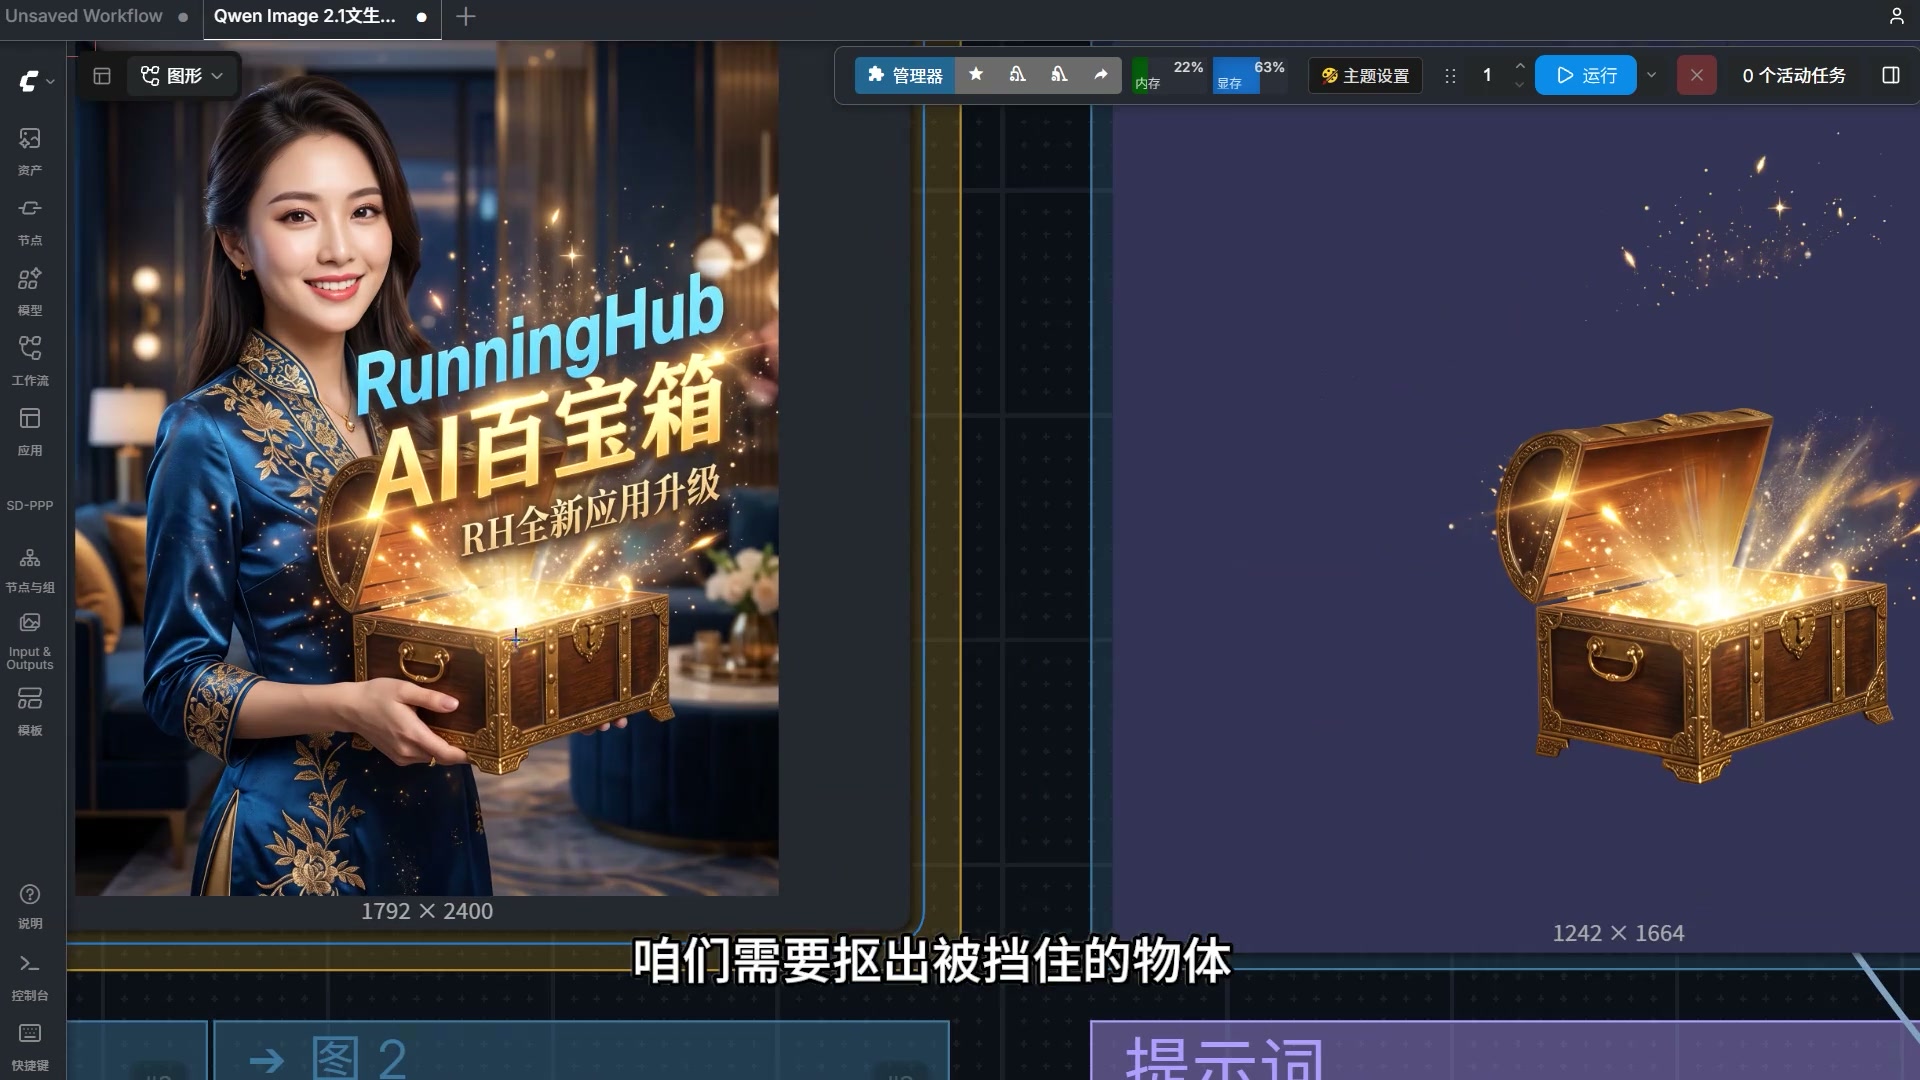Open the 应用 apps panel
This screenshot has height=1080, width=1920.
[x=30, y=431]
